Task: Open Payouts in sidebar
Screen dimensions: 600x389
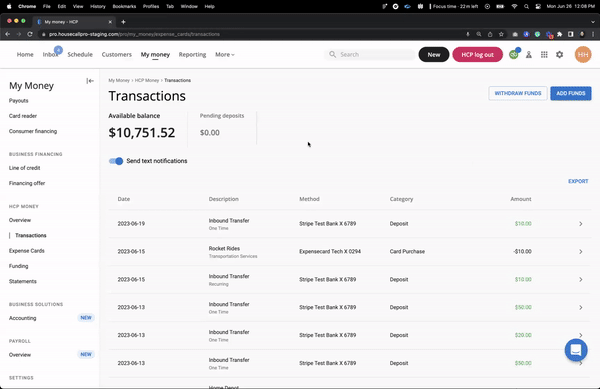Action: point(19,101)
